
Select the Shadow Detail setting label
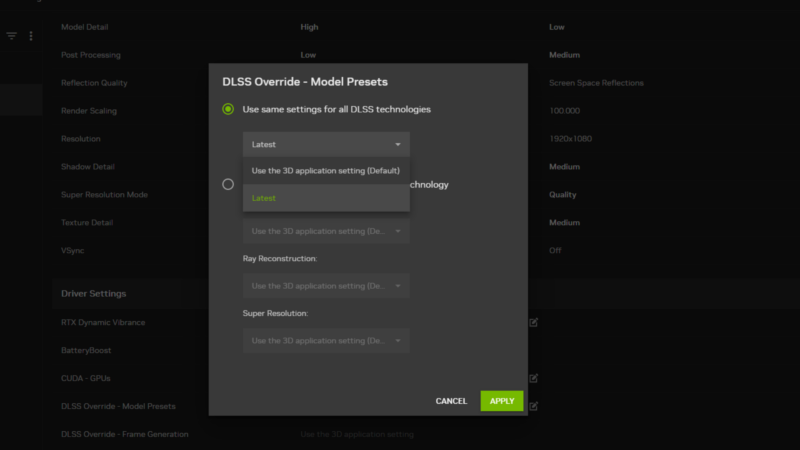tap(88, 167)
